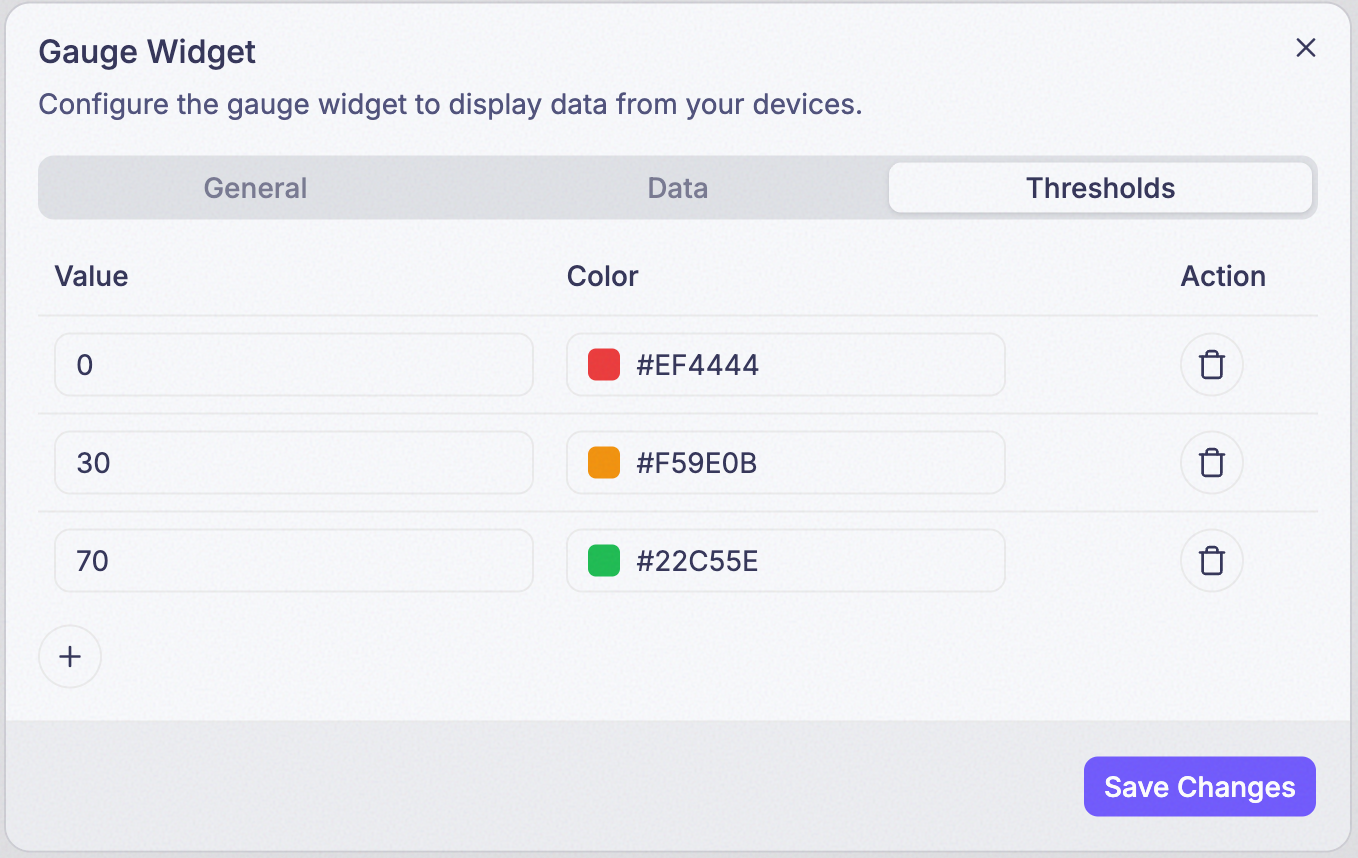Close the Gauge Widget dialog
Screen dimensions: 1358x858
click(1305, 48)
